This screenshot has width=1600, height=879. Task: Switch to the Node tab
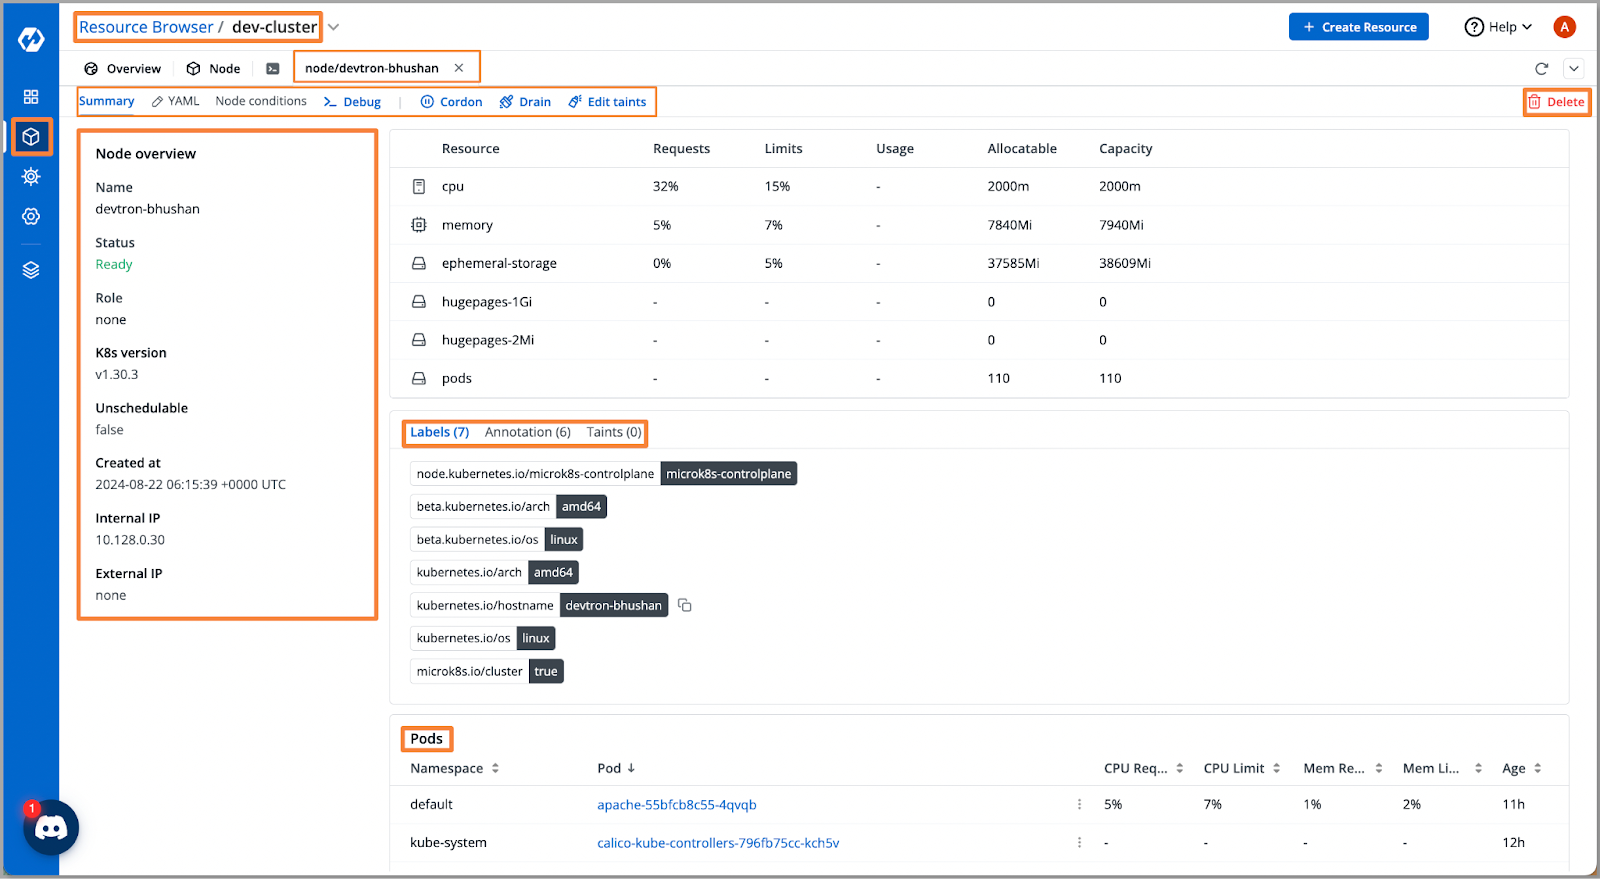pyautogui.click(x=213, y=69)
